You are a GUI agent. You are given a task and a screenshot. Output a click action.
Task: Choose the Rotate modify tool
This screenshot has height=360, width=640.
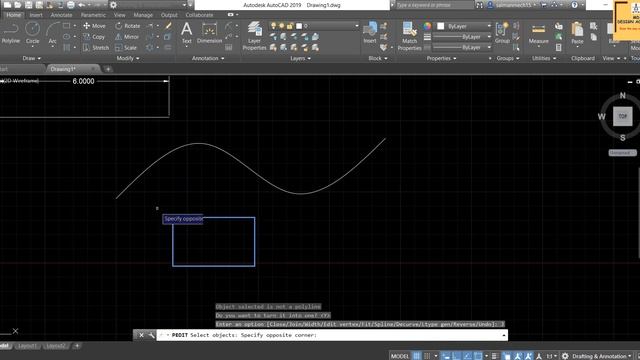click(127, 26)
